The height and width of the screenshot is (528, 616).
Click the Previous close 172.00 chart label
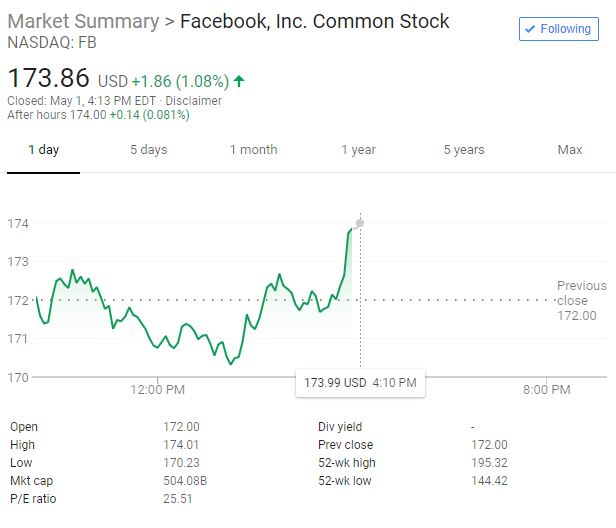pos(581,301)
